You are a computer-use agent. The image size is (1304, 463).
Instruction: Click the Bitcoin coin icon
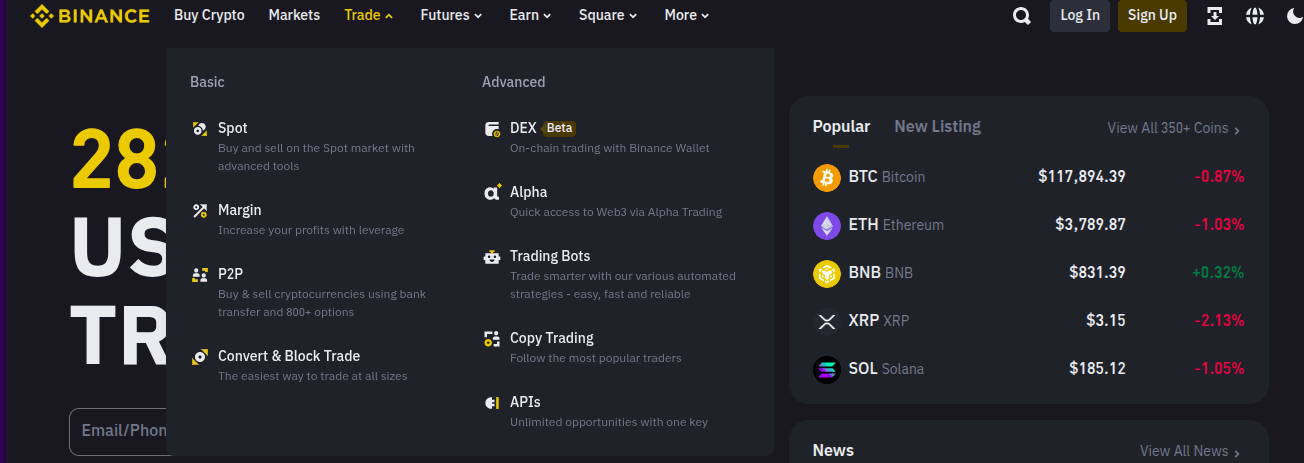827,177
